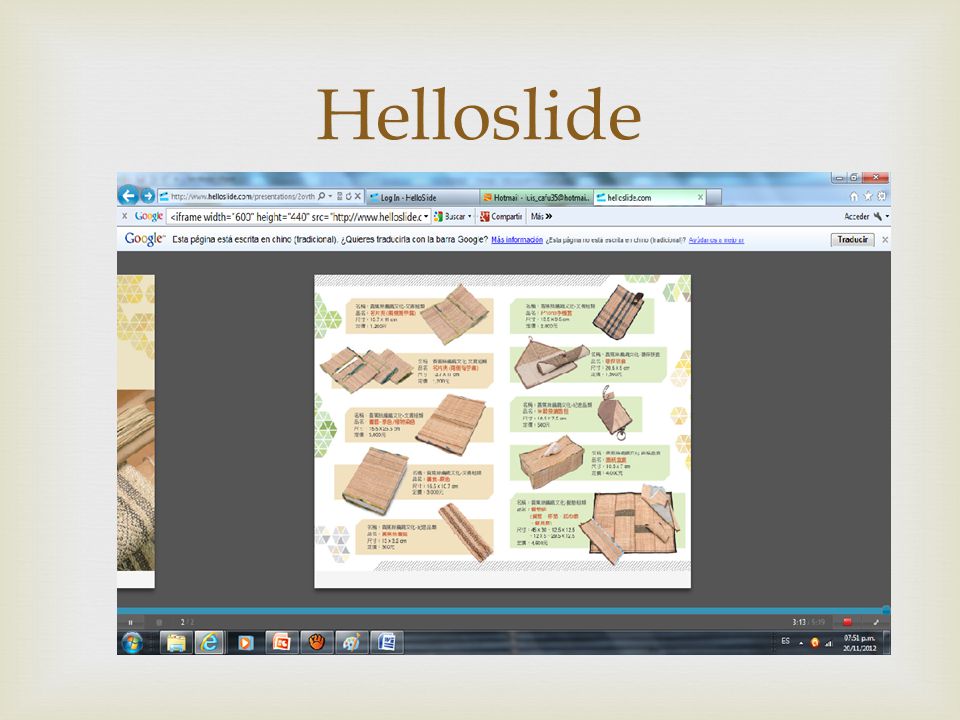960x720 pixels.
Task: Open a new blank tab
Action: [714, 197]
